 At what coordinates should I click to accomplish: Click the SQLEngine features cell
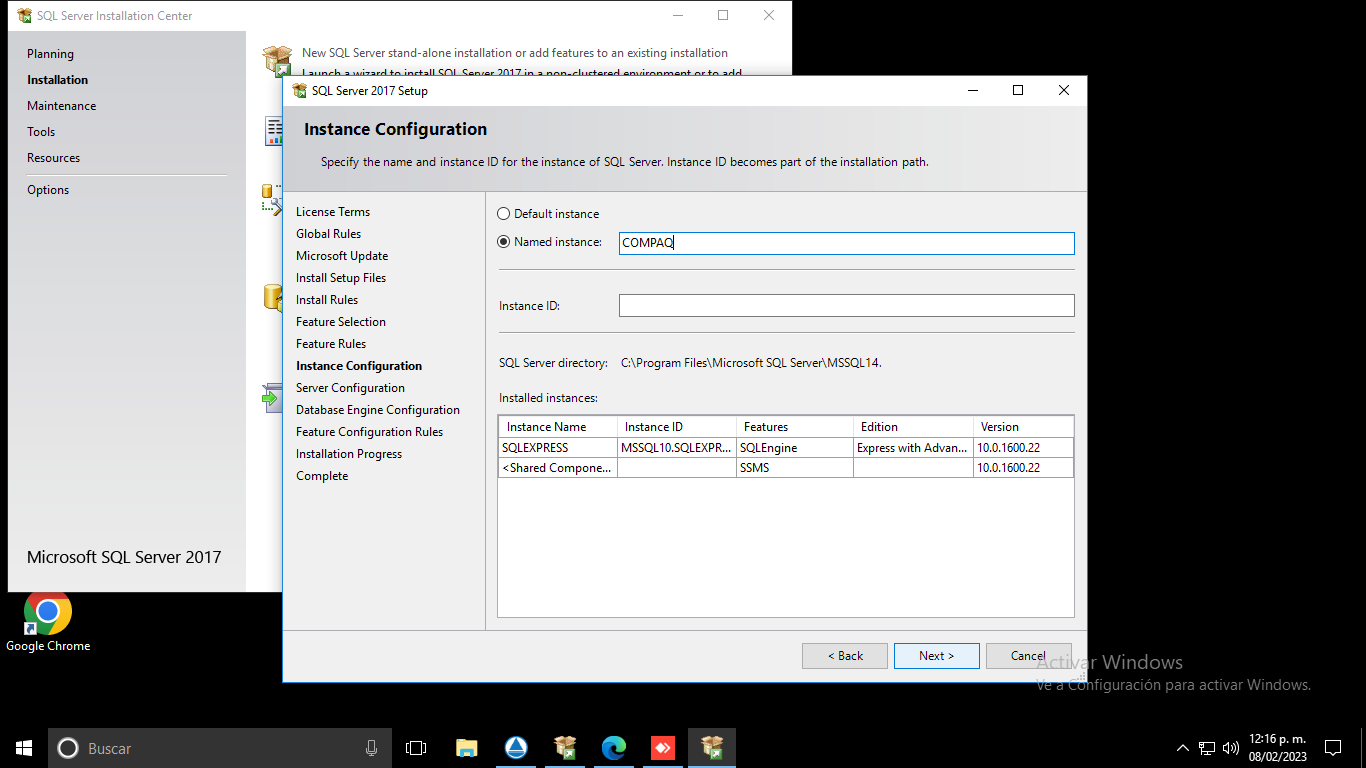794,448
